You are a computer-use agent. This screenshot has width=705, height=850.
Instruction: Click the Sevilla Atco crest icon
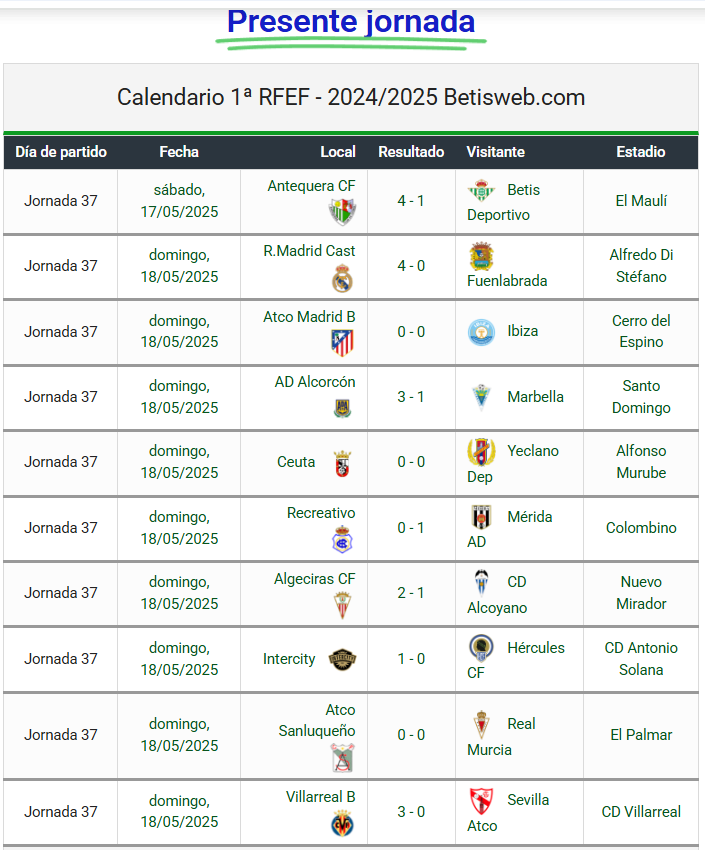[x=481, y=801]
